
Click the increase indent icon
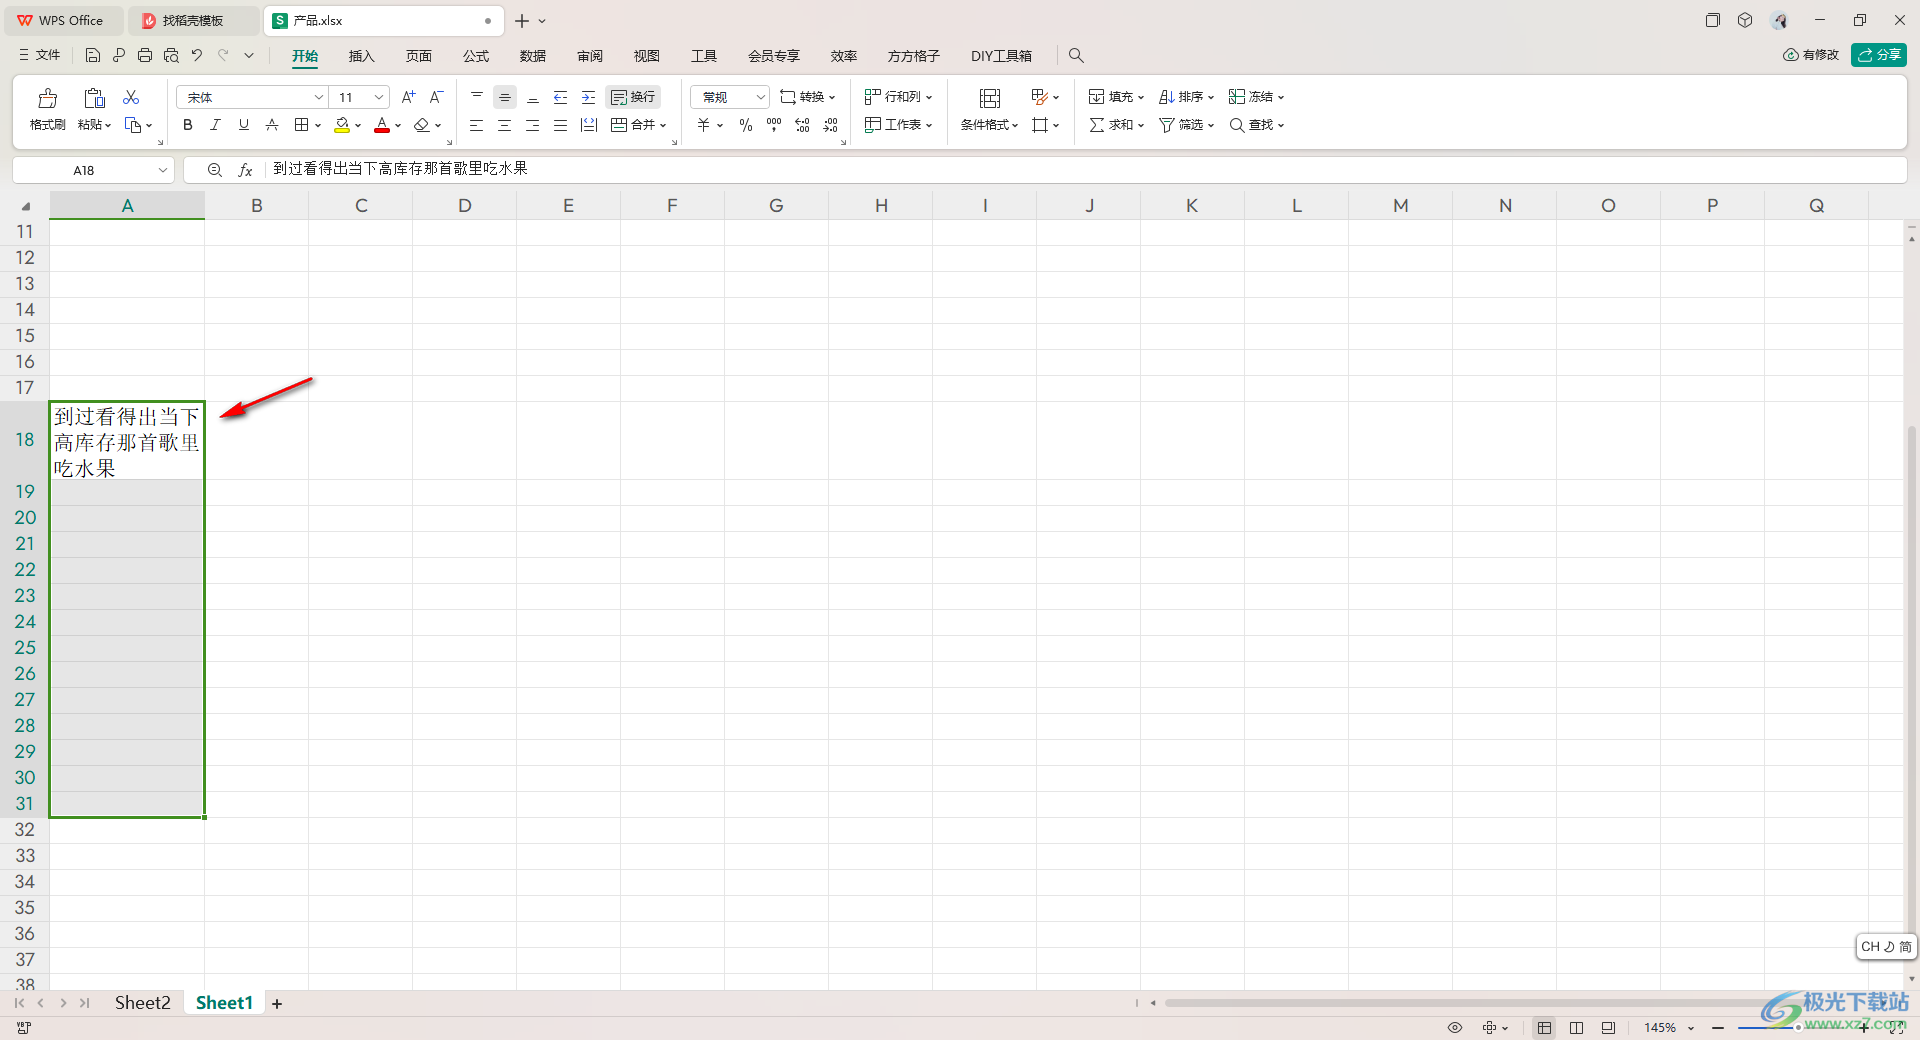[x=589, y=97]
